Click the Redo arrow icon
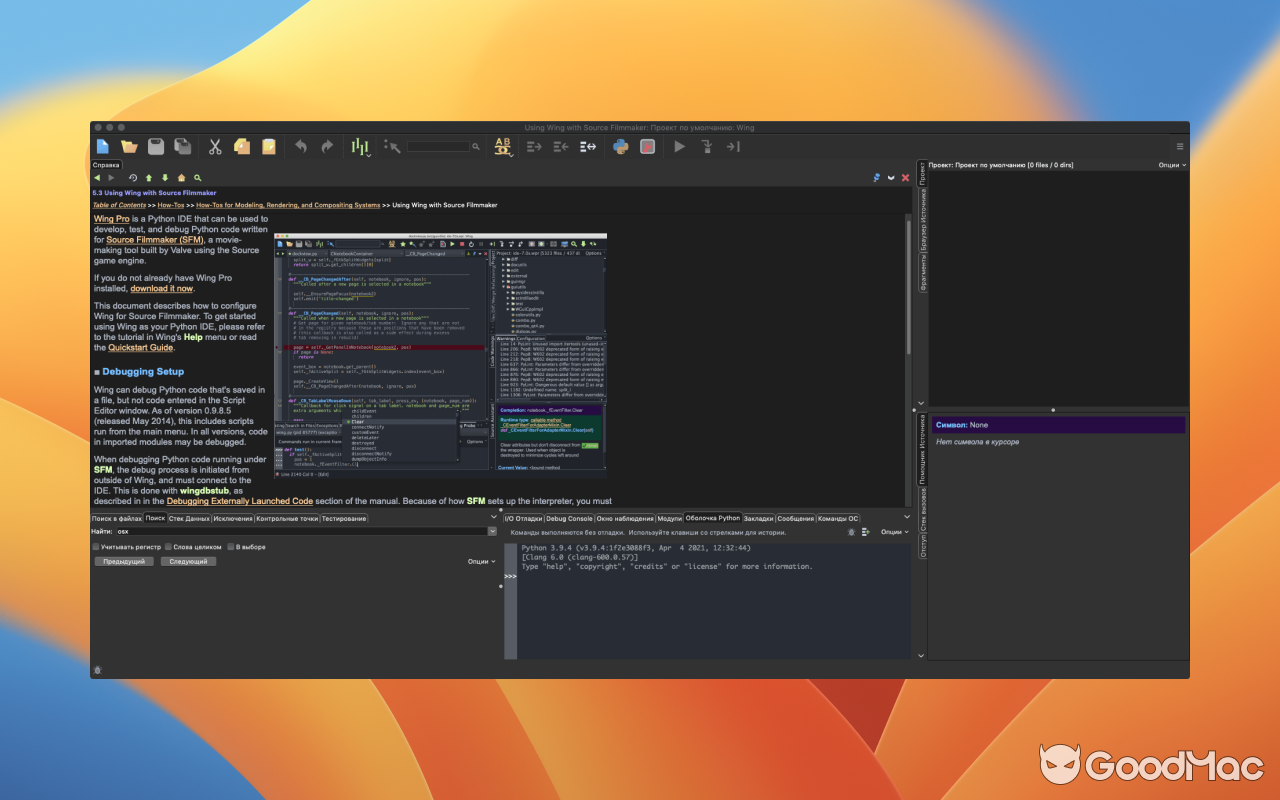The image size is (1280, 800). click(328, 147)
